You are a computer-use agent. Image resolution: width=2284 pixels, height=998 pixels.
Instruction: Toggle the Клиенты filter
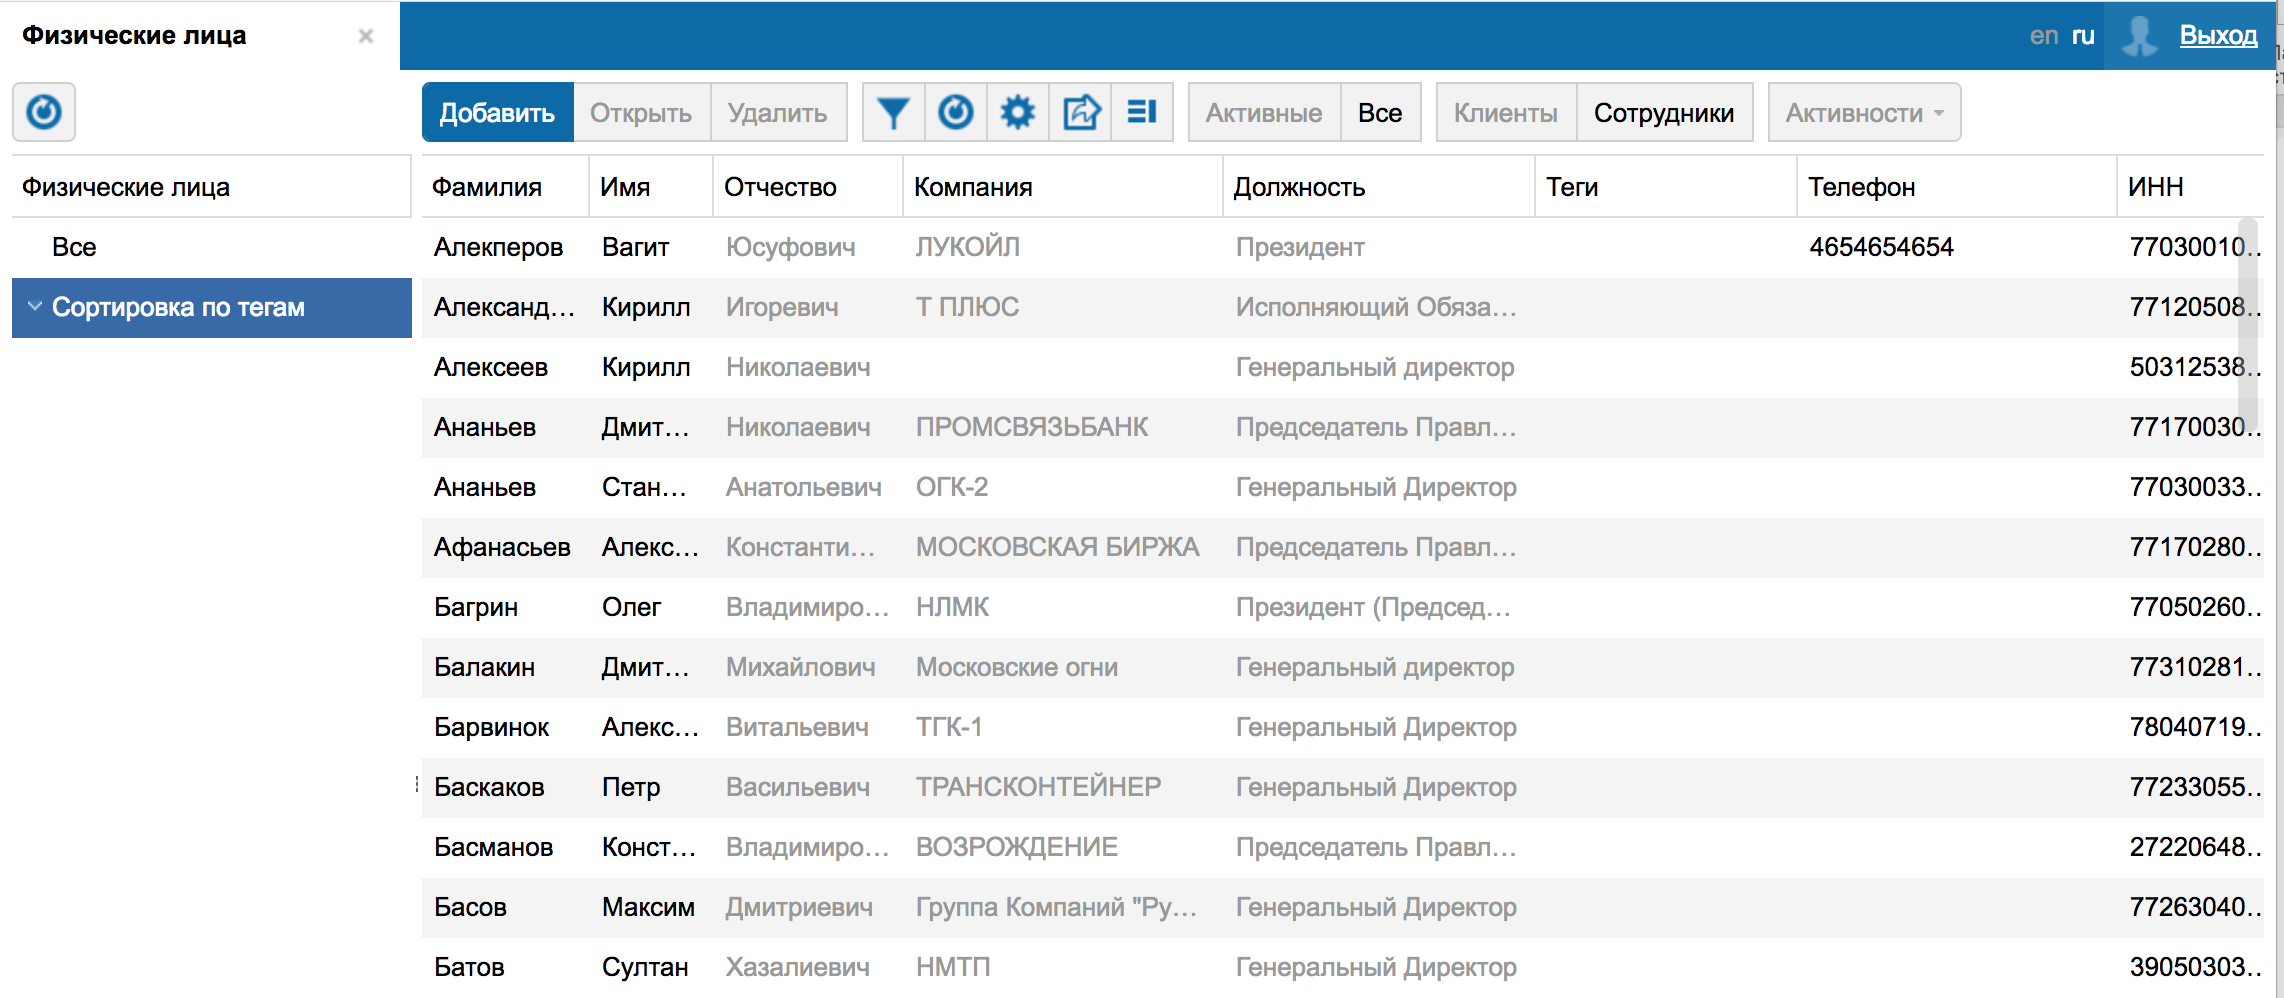(x=1505, y=113)
